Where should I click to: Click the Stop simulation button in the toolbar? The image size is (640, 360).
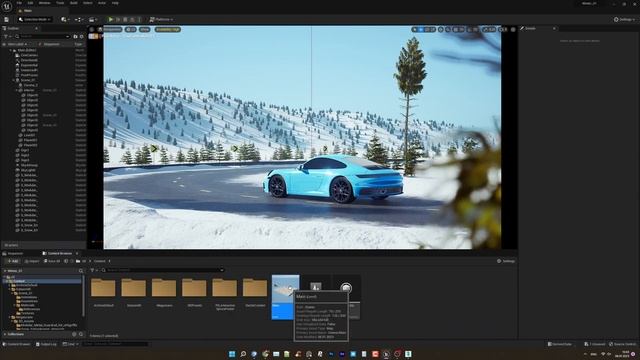click(125, 19)
